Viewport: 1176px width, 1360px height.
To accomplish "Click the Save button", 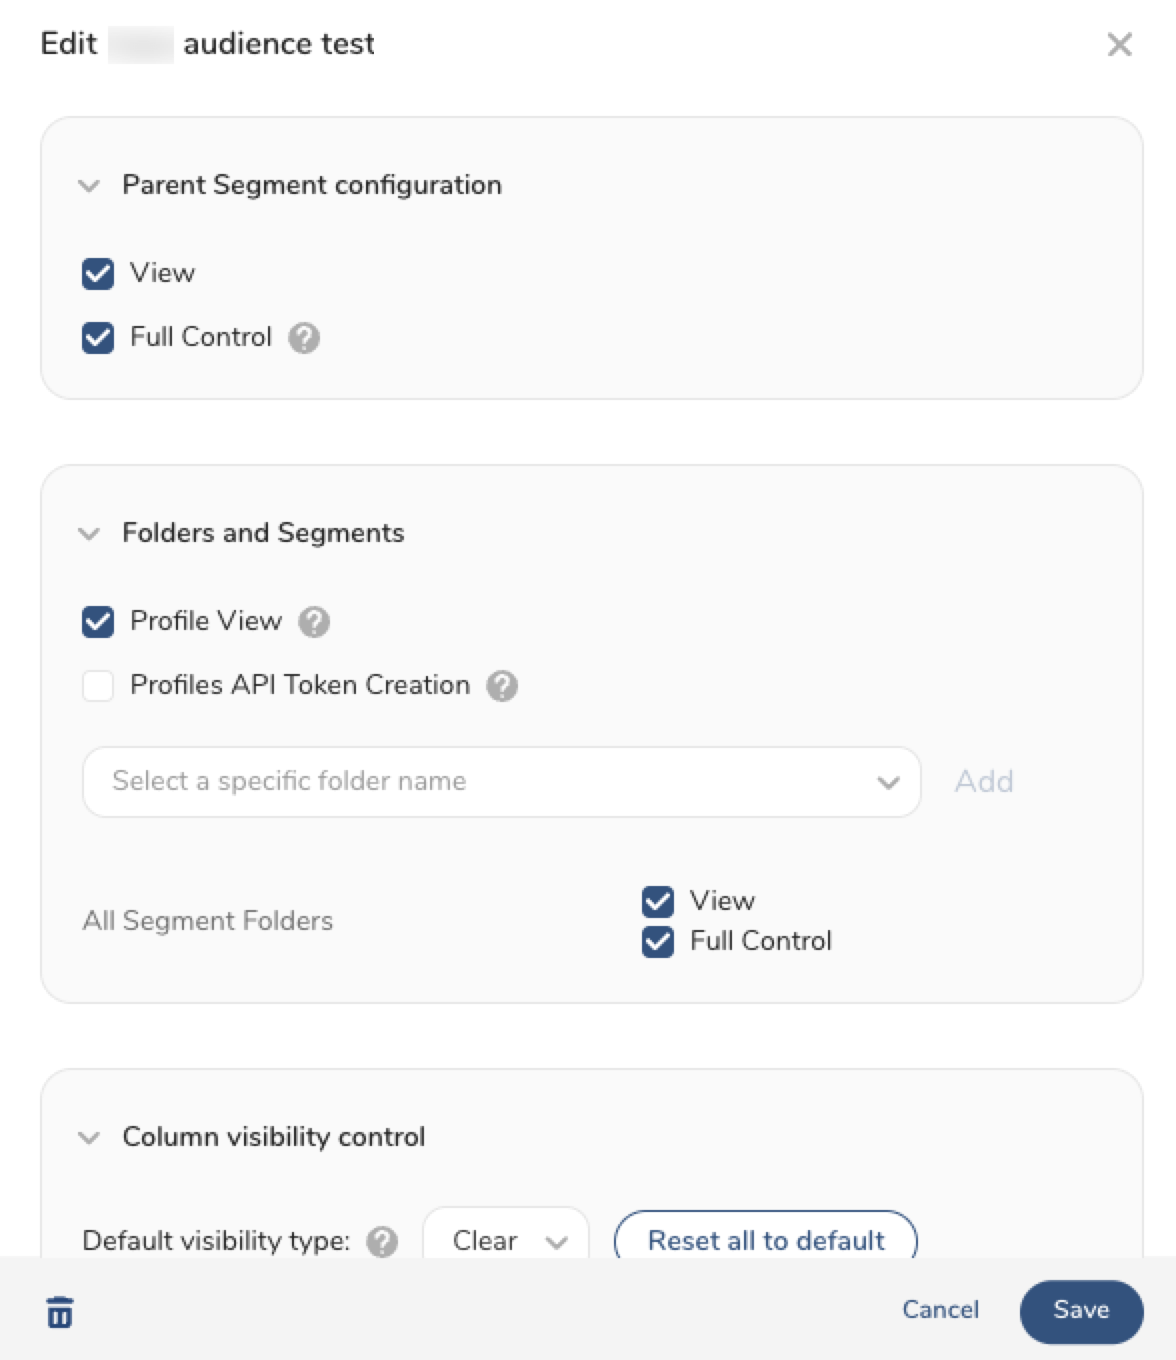I will click(x=1081, y=1311).
